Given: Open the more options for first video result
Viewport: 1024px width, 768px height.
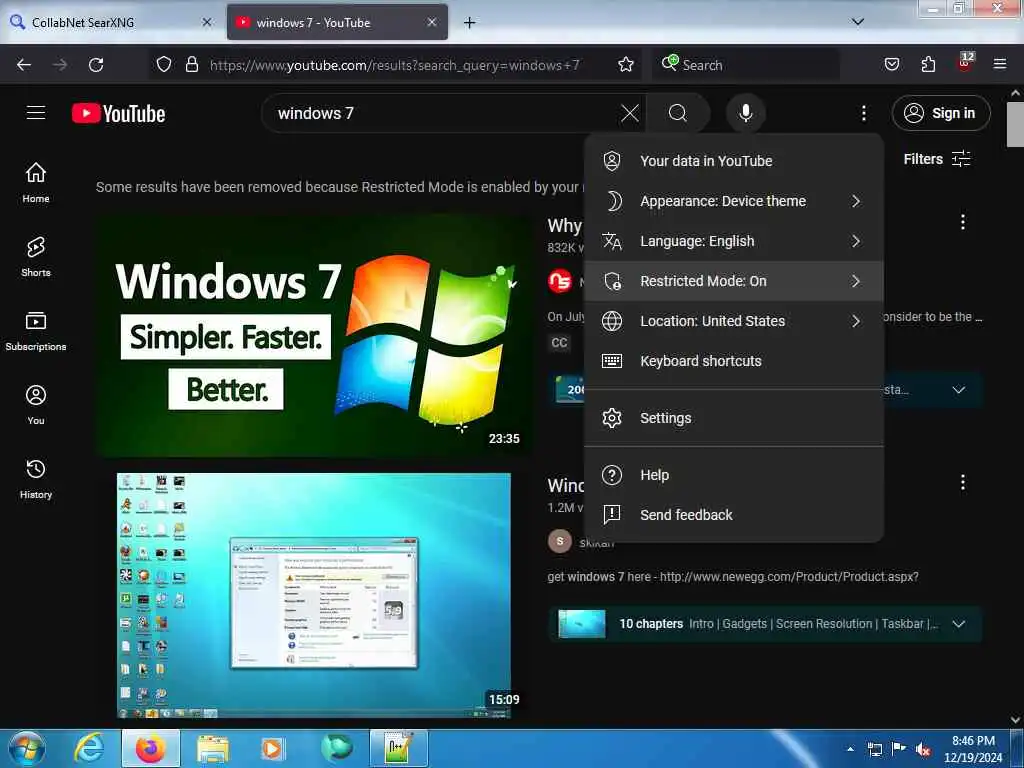Looking at the screenshot, I should (x=963, y=222).
